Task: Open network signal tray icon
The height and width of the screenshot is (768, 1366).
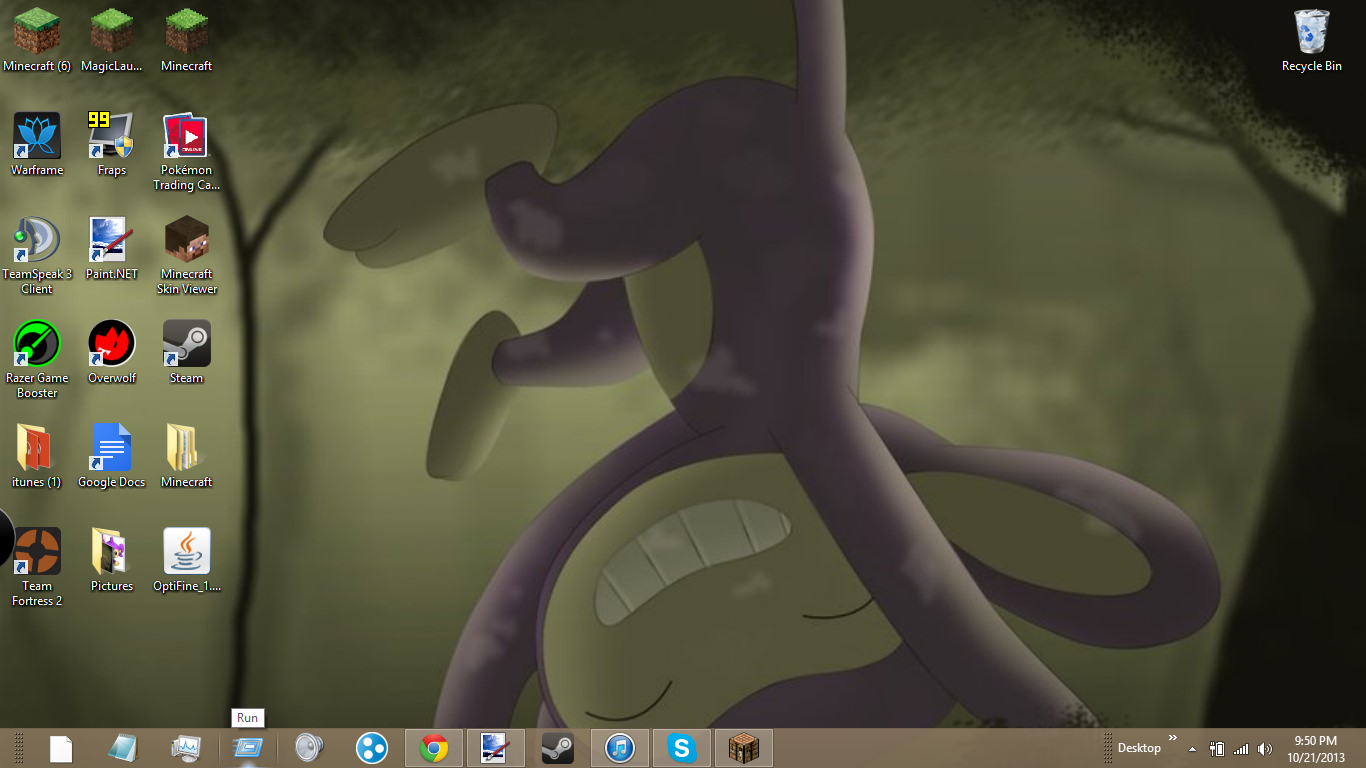Action: 1241,749
